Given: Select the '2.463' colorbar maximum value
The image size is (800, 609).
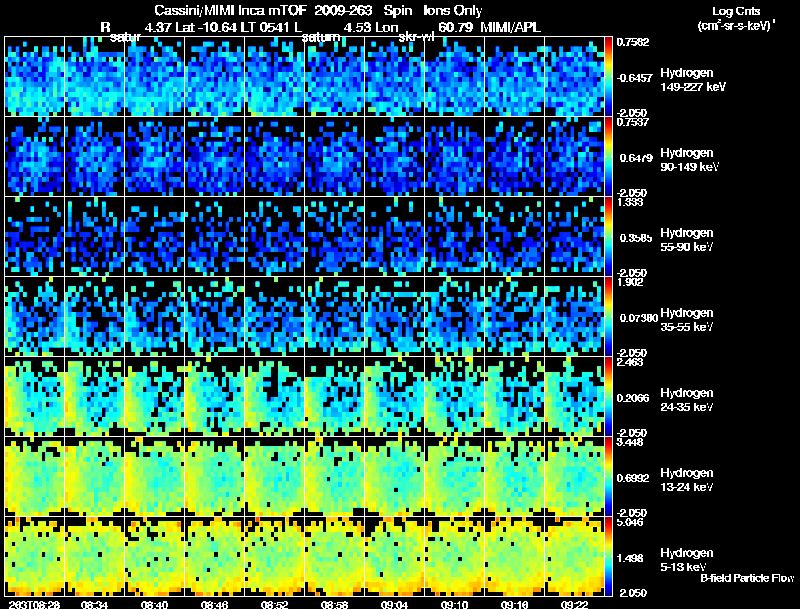Looking at the screenshot, I should [x=630, y=362].
